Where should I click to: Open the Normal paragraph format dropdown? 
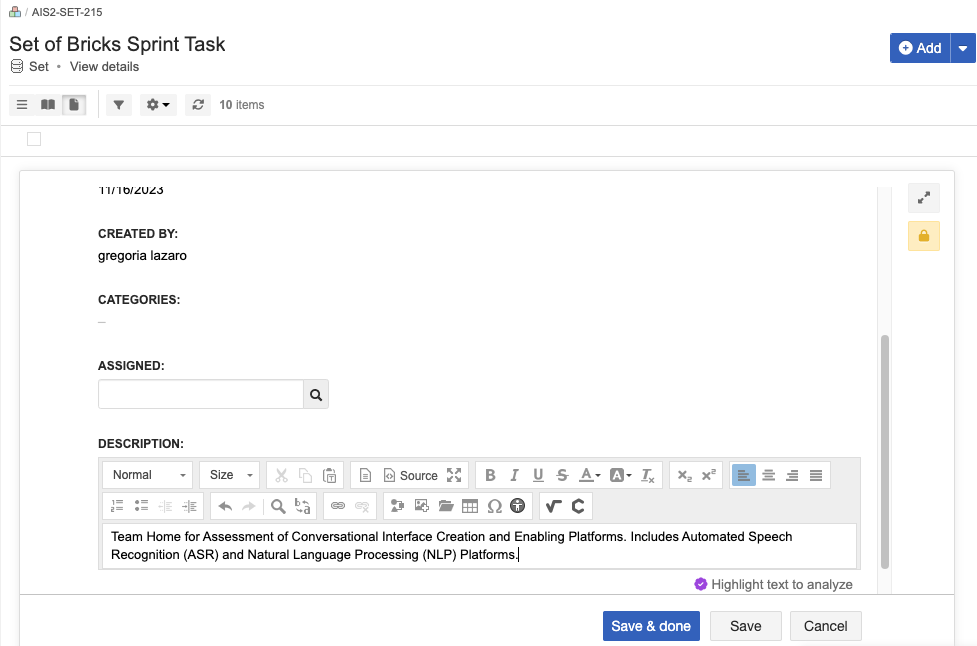[148, 475]
